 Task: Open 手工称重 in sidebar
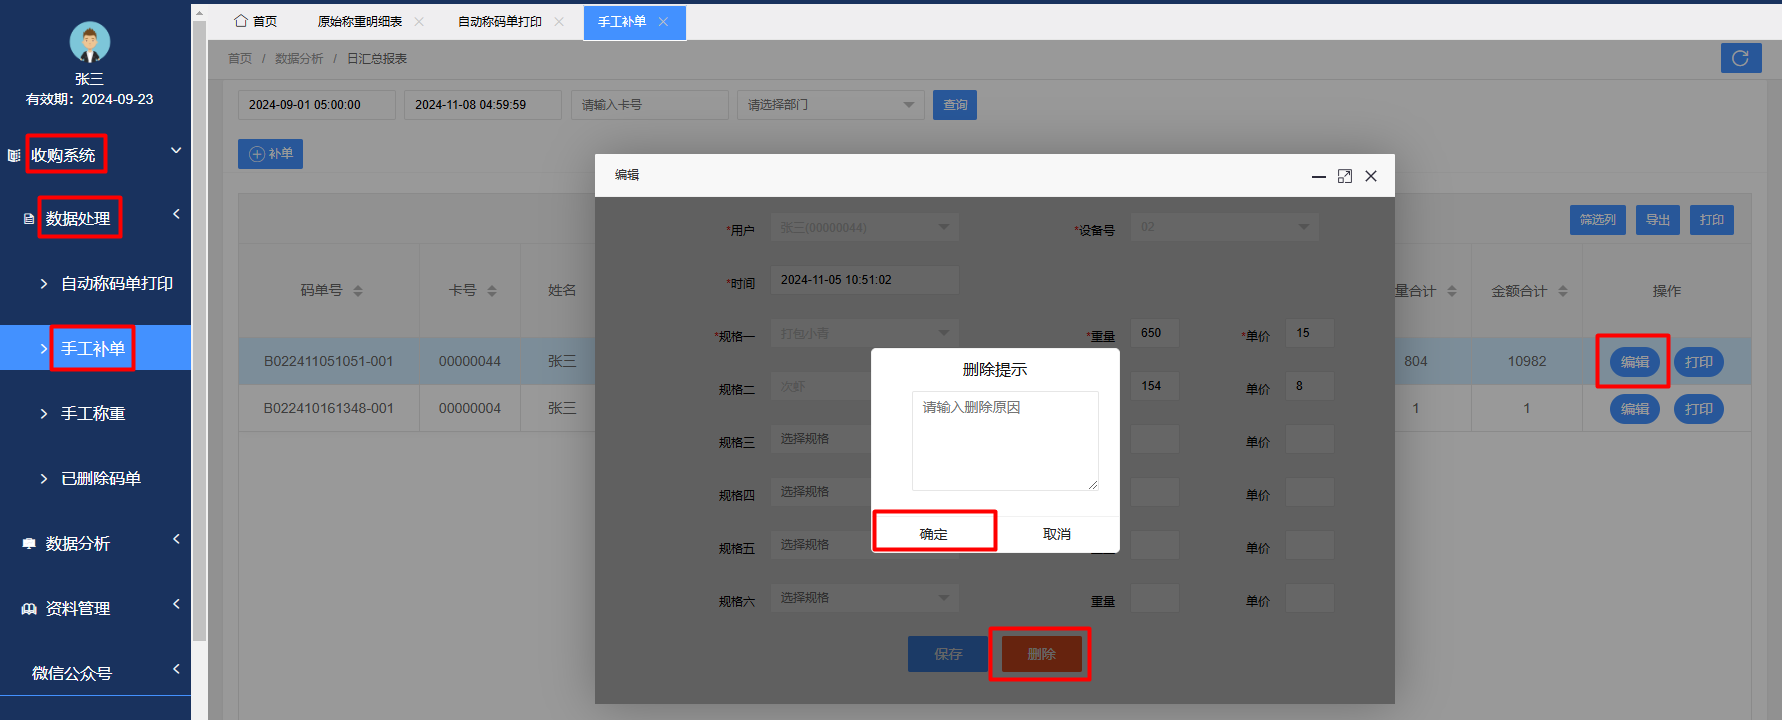[x=95, y=414]
